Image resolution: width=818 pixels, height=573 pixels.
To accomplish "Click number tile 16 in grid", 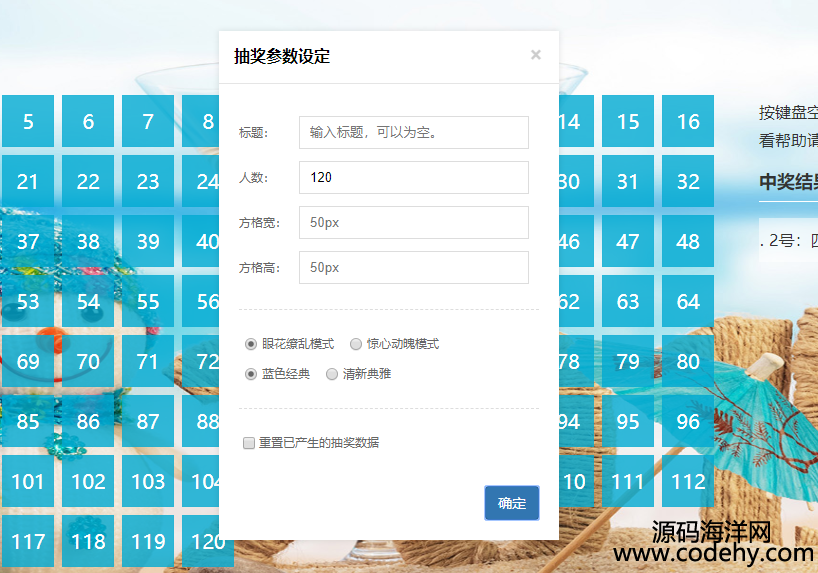I will [688, 122].
